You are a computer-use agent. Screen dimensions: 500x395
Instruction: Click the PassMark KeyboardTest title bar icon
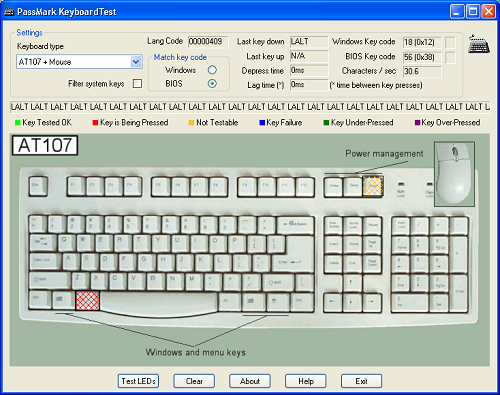[9, 12]
